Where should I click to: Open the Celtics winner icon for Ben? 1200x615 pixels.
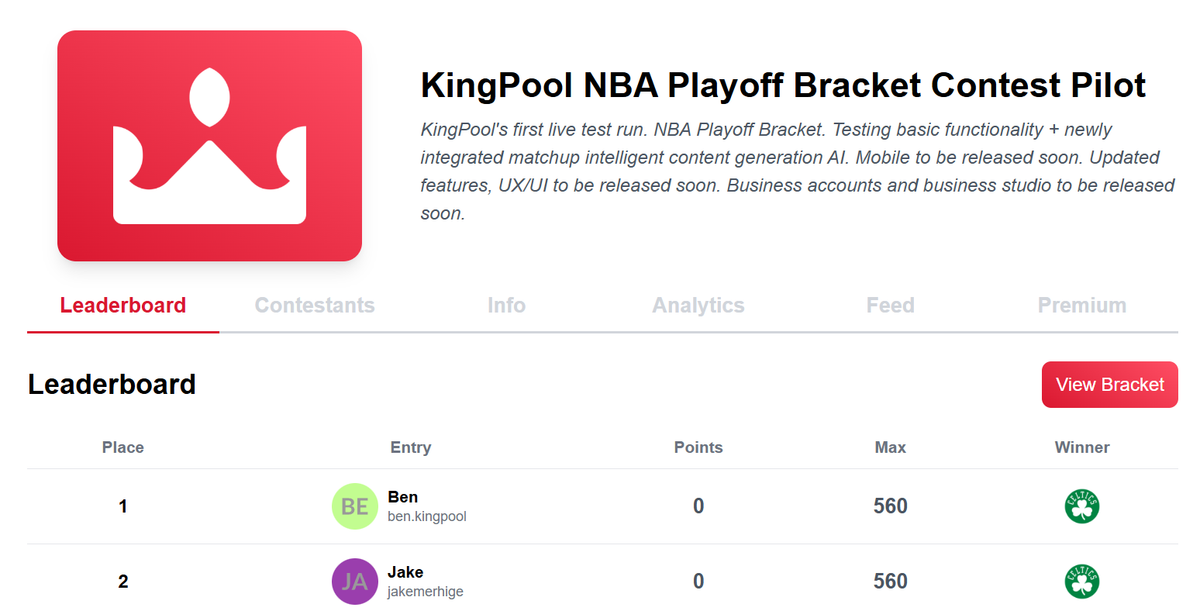point(1082,506)
